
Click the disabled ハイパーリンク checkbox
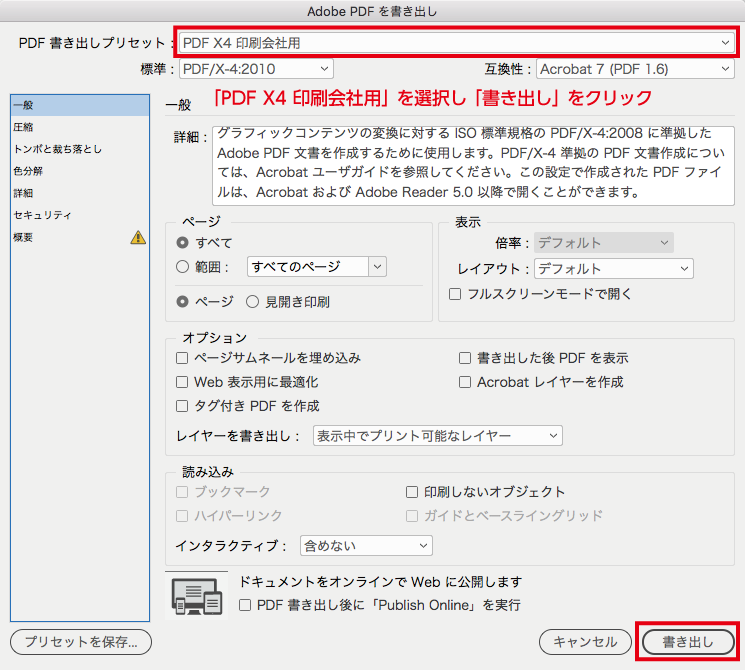182,516
